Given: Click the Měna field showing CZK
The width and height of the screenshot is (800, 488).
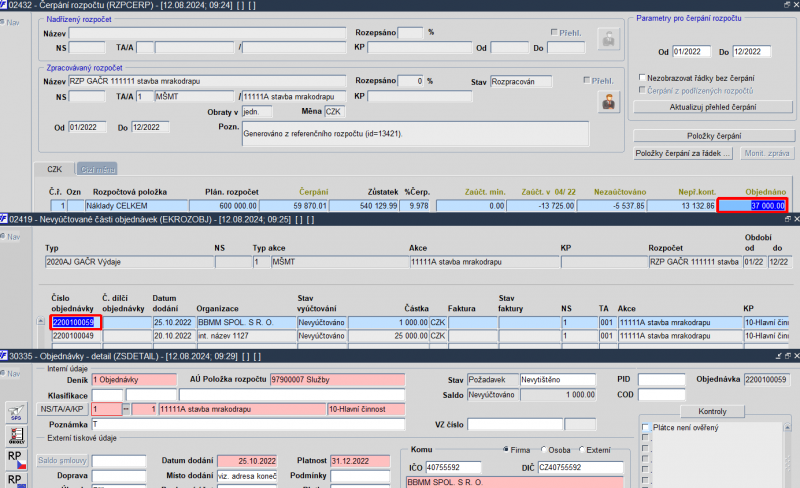Looking at the screenshot, I should 335,111.
